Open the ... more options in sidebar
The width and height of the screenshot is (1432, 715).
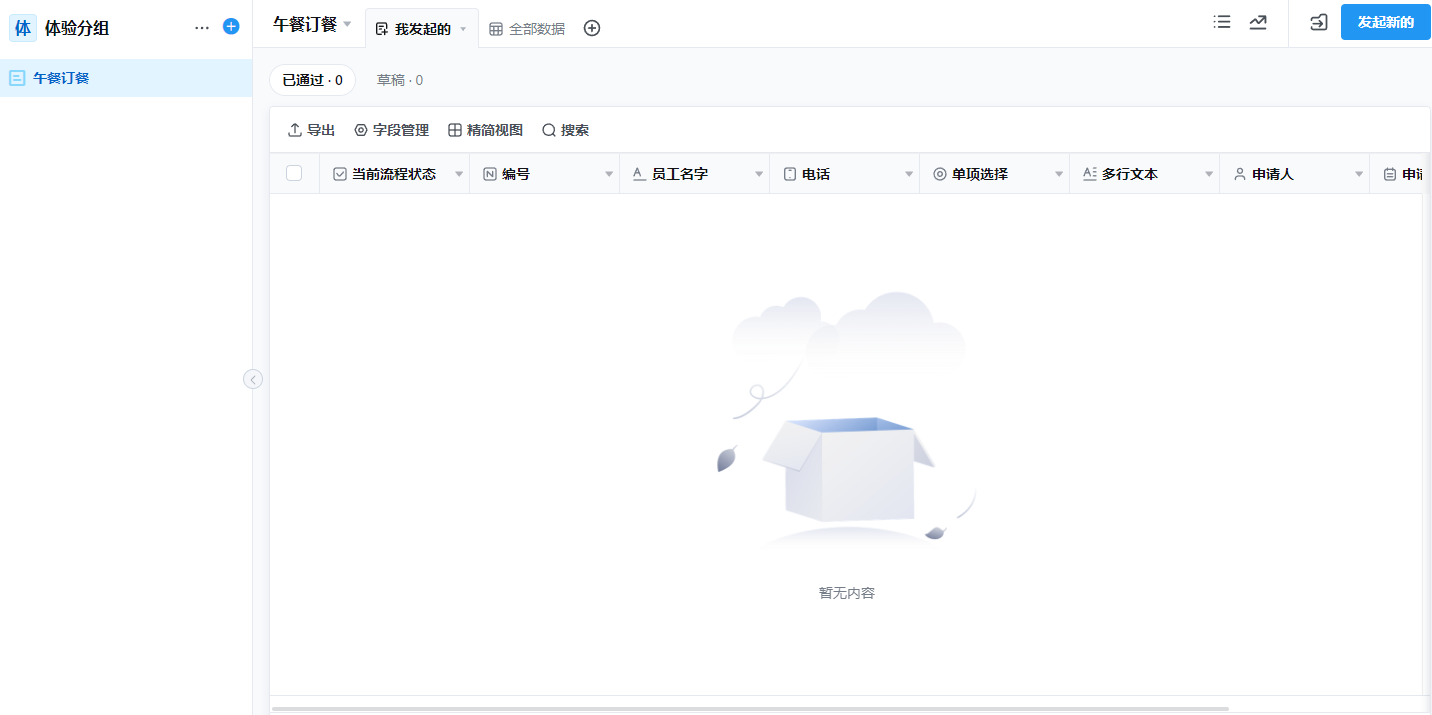click(201, 26)
